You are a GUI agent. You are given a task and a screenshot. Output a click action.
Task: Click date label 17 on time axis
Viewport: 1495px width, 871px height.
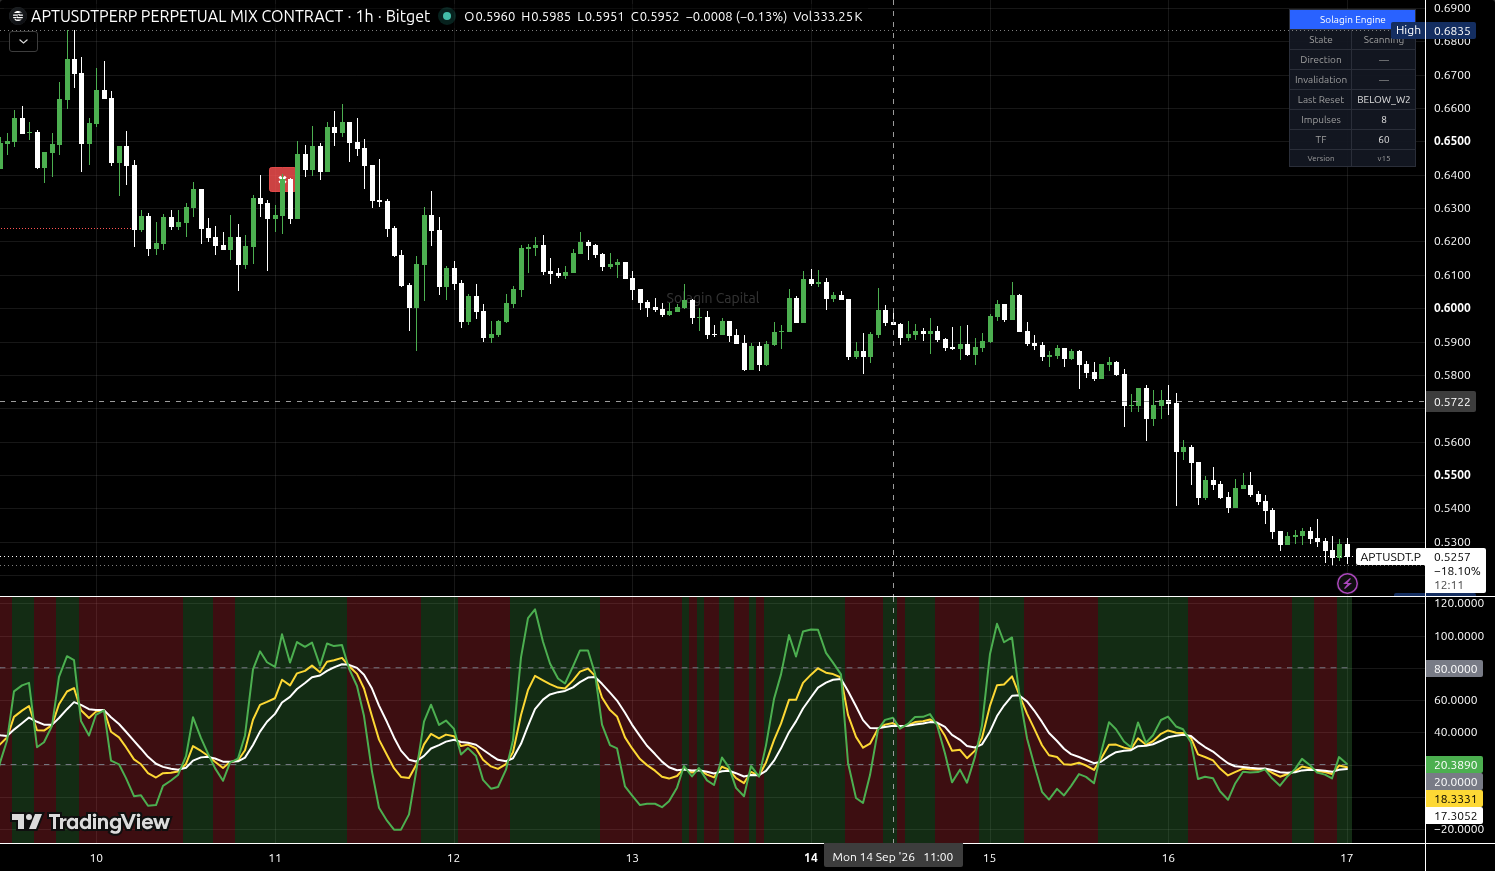1347,857
